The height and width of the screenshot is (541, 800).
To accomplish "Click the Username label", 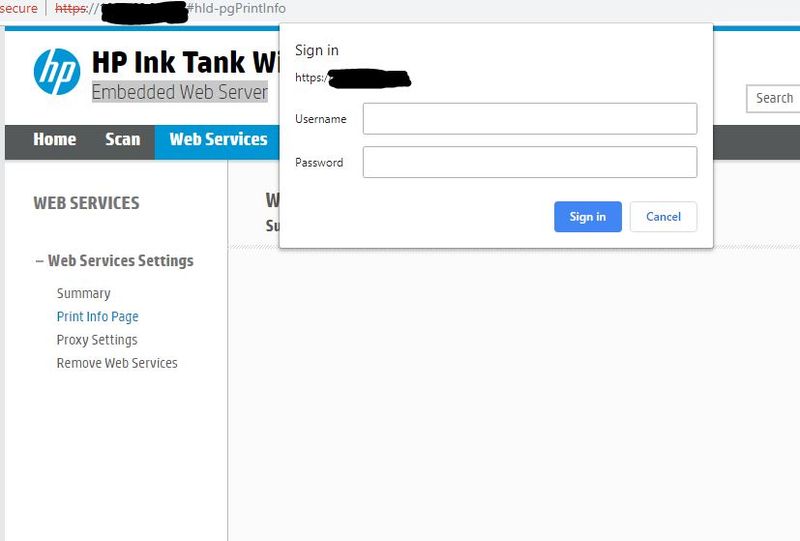I will [x=320, y=119].
